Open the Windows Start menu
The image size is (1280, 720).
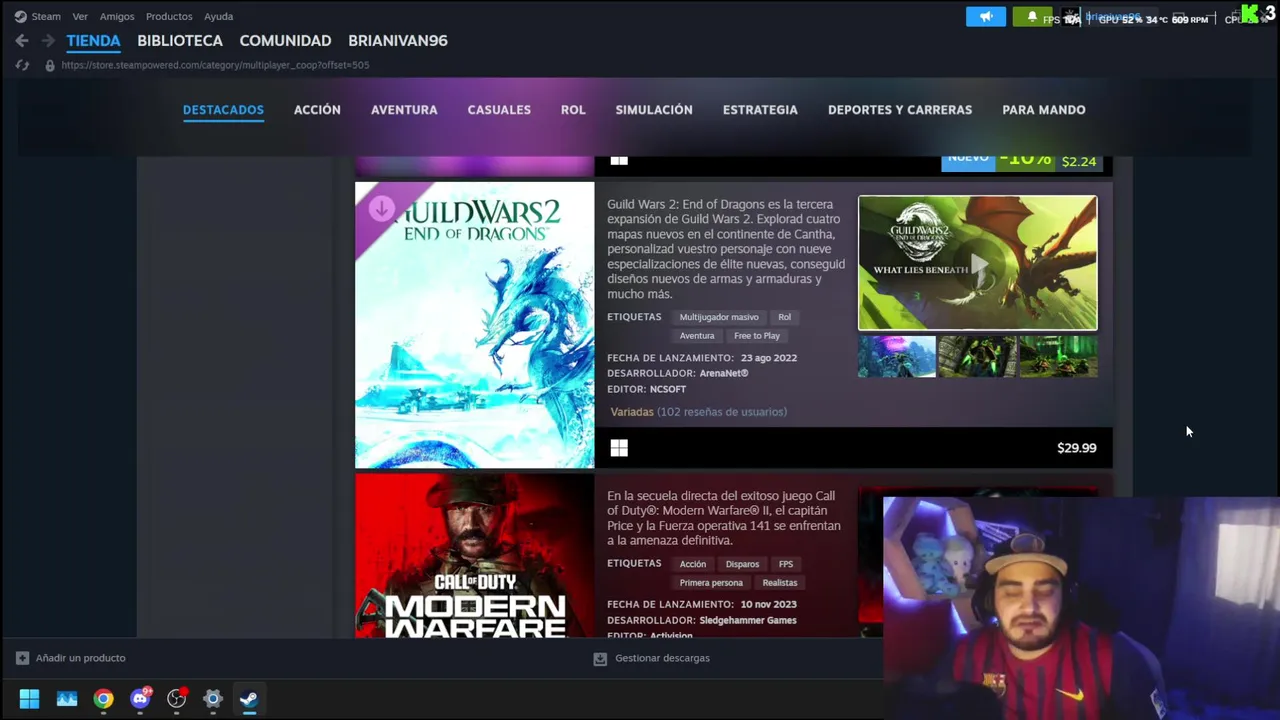tap(29, 699)
